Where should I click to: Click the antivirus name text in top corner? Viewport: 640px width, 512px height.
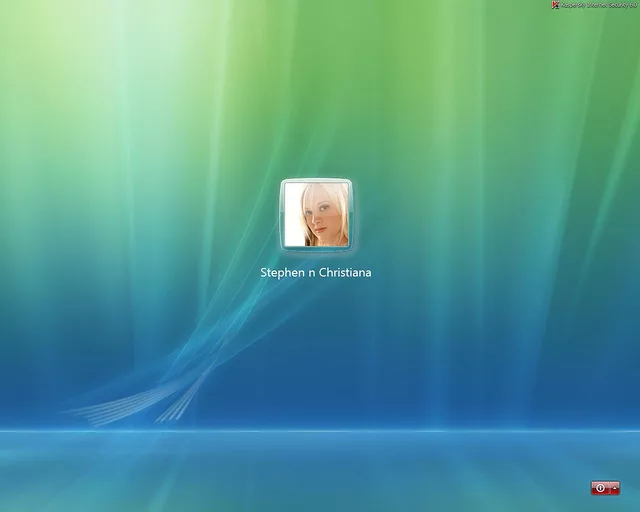click(599, 5)
